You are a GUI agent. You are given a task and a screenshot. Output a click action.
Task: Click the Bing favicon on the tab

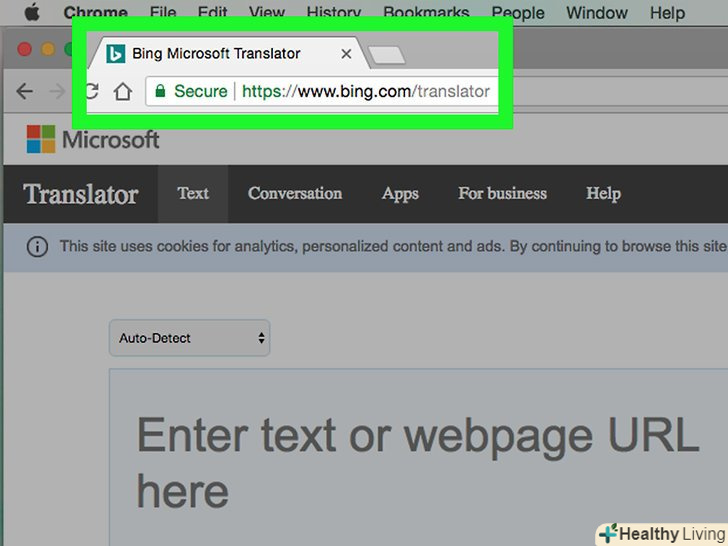115,54
